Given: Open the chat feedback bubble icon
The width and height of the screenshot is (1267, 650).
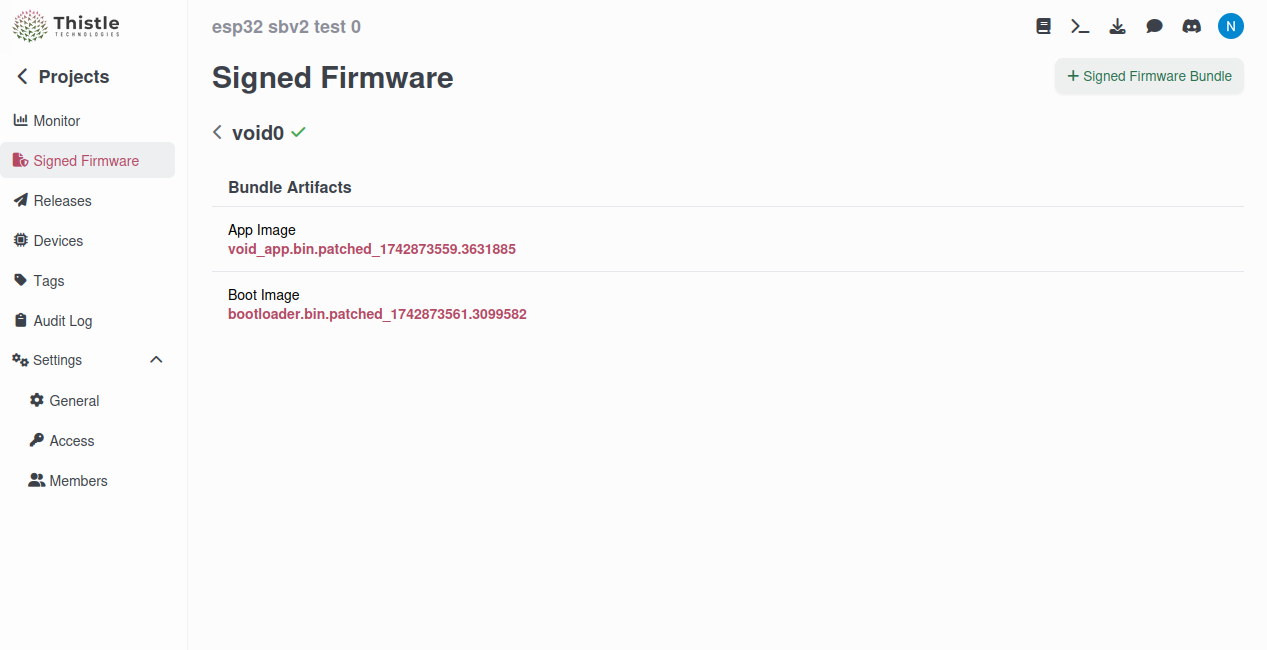Looking at the screenshot, I should 1154,26.
